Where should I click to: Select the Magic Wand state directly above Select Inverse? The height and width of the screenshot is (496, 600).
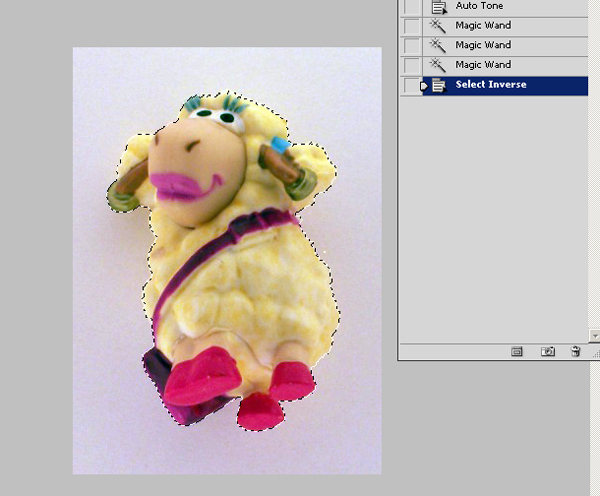505,65
